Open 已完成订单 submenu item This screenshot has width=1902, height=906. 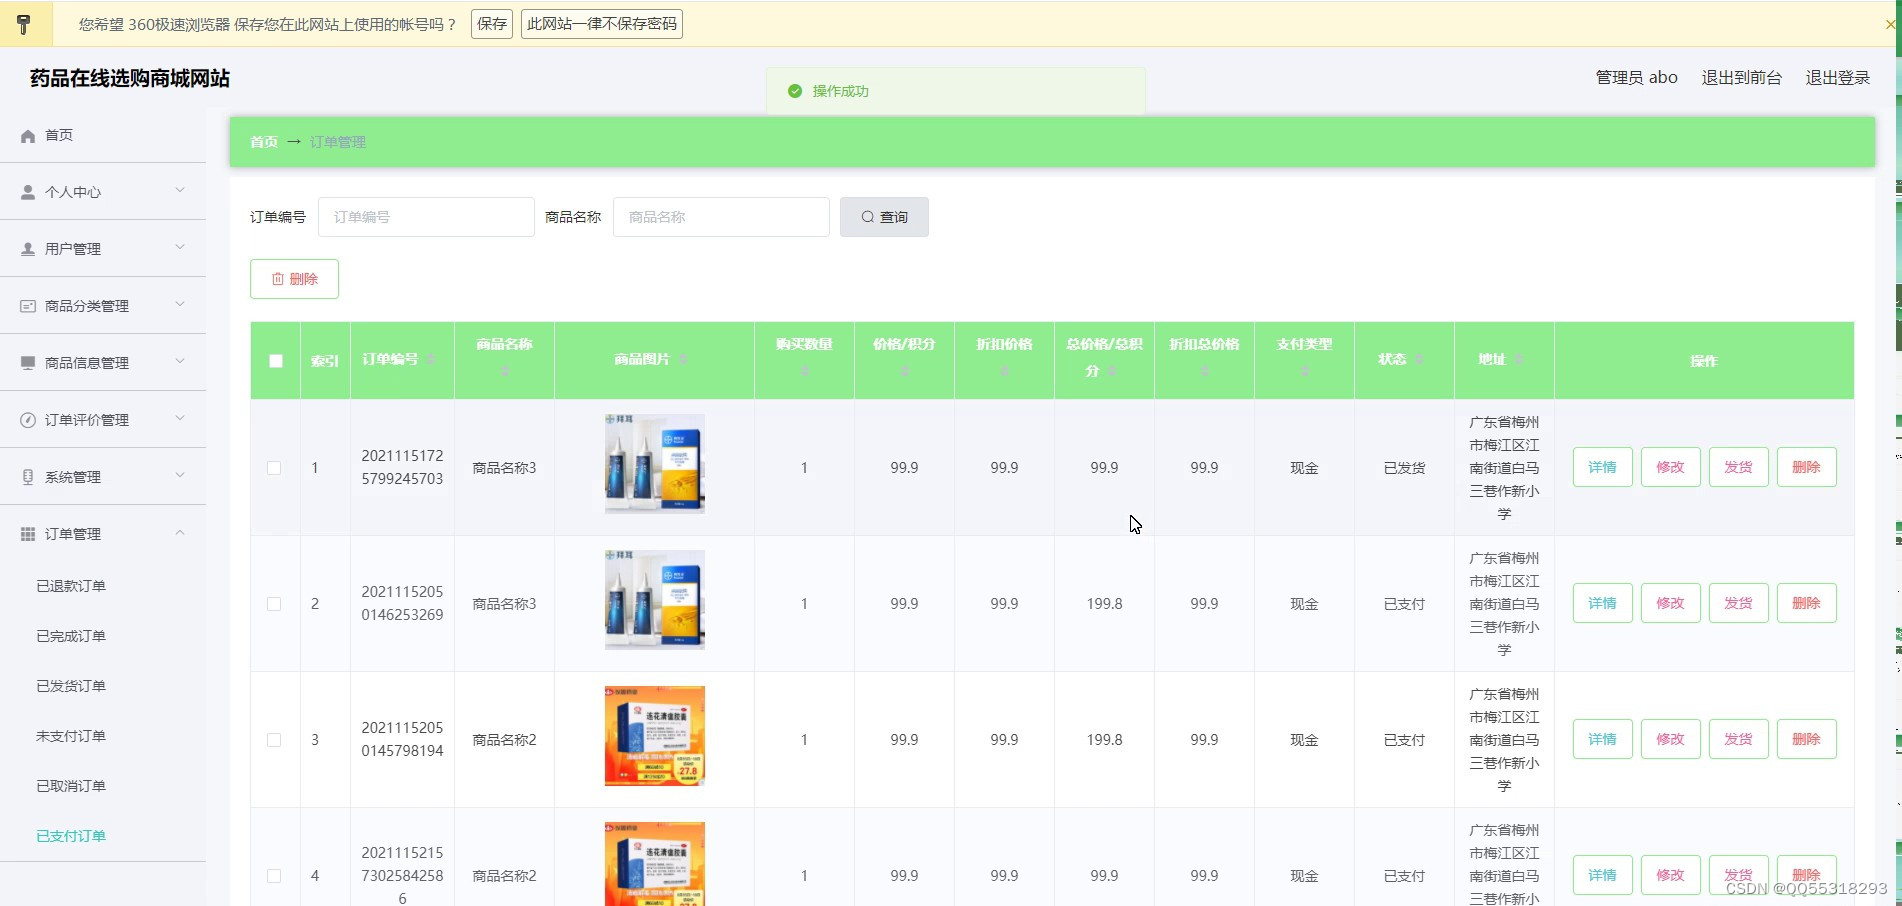pyautogui.click(x=71, y=636)
